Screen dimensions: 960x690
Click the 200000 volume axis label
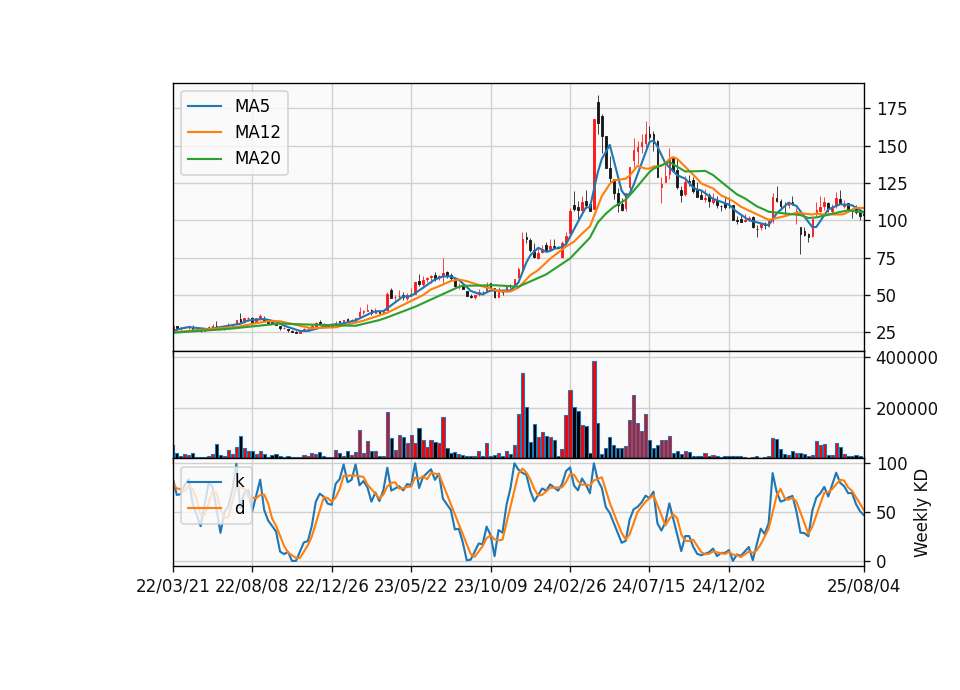[x=907, y=409]
